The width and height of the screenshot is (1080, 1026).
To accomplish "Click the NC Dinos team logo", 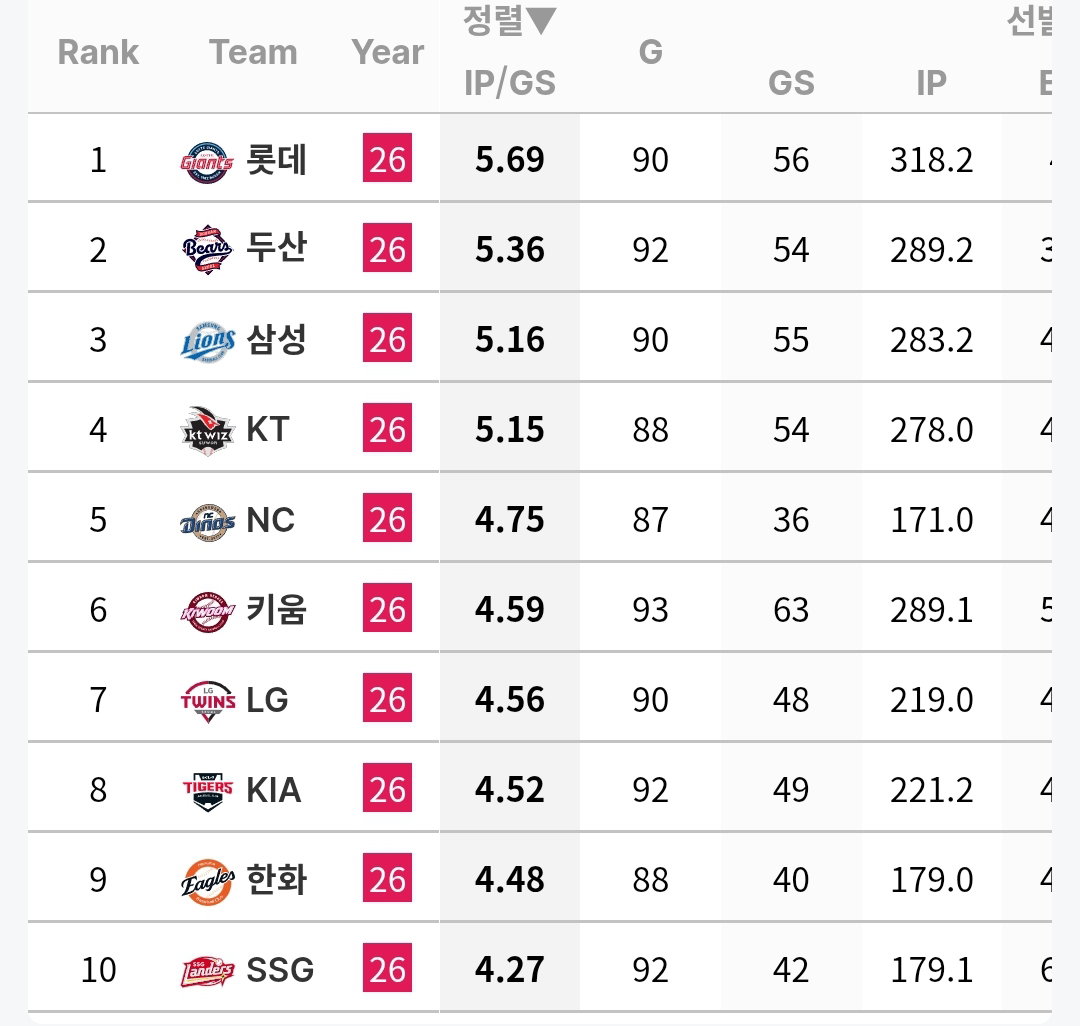I will [207, 521].
